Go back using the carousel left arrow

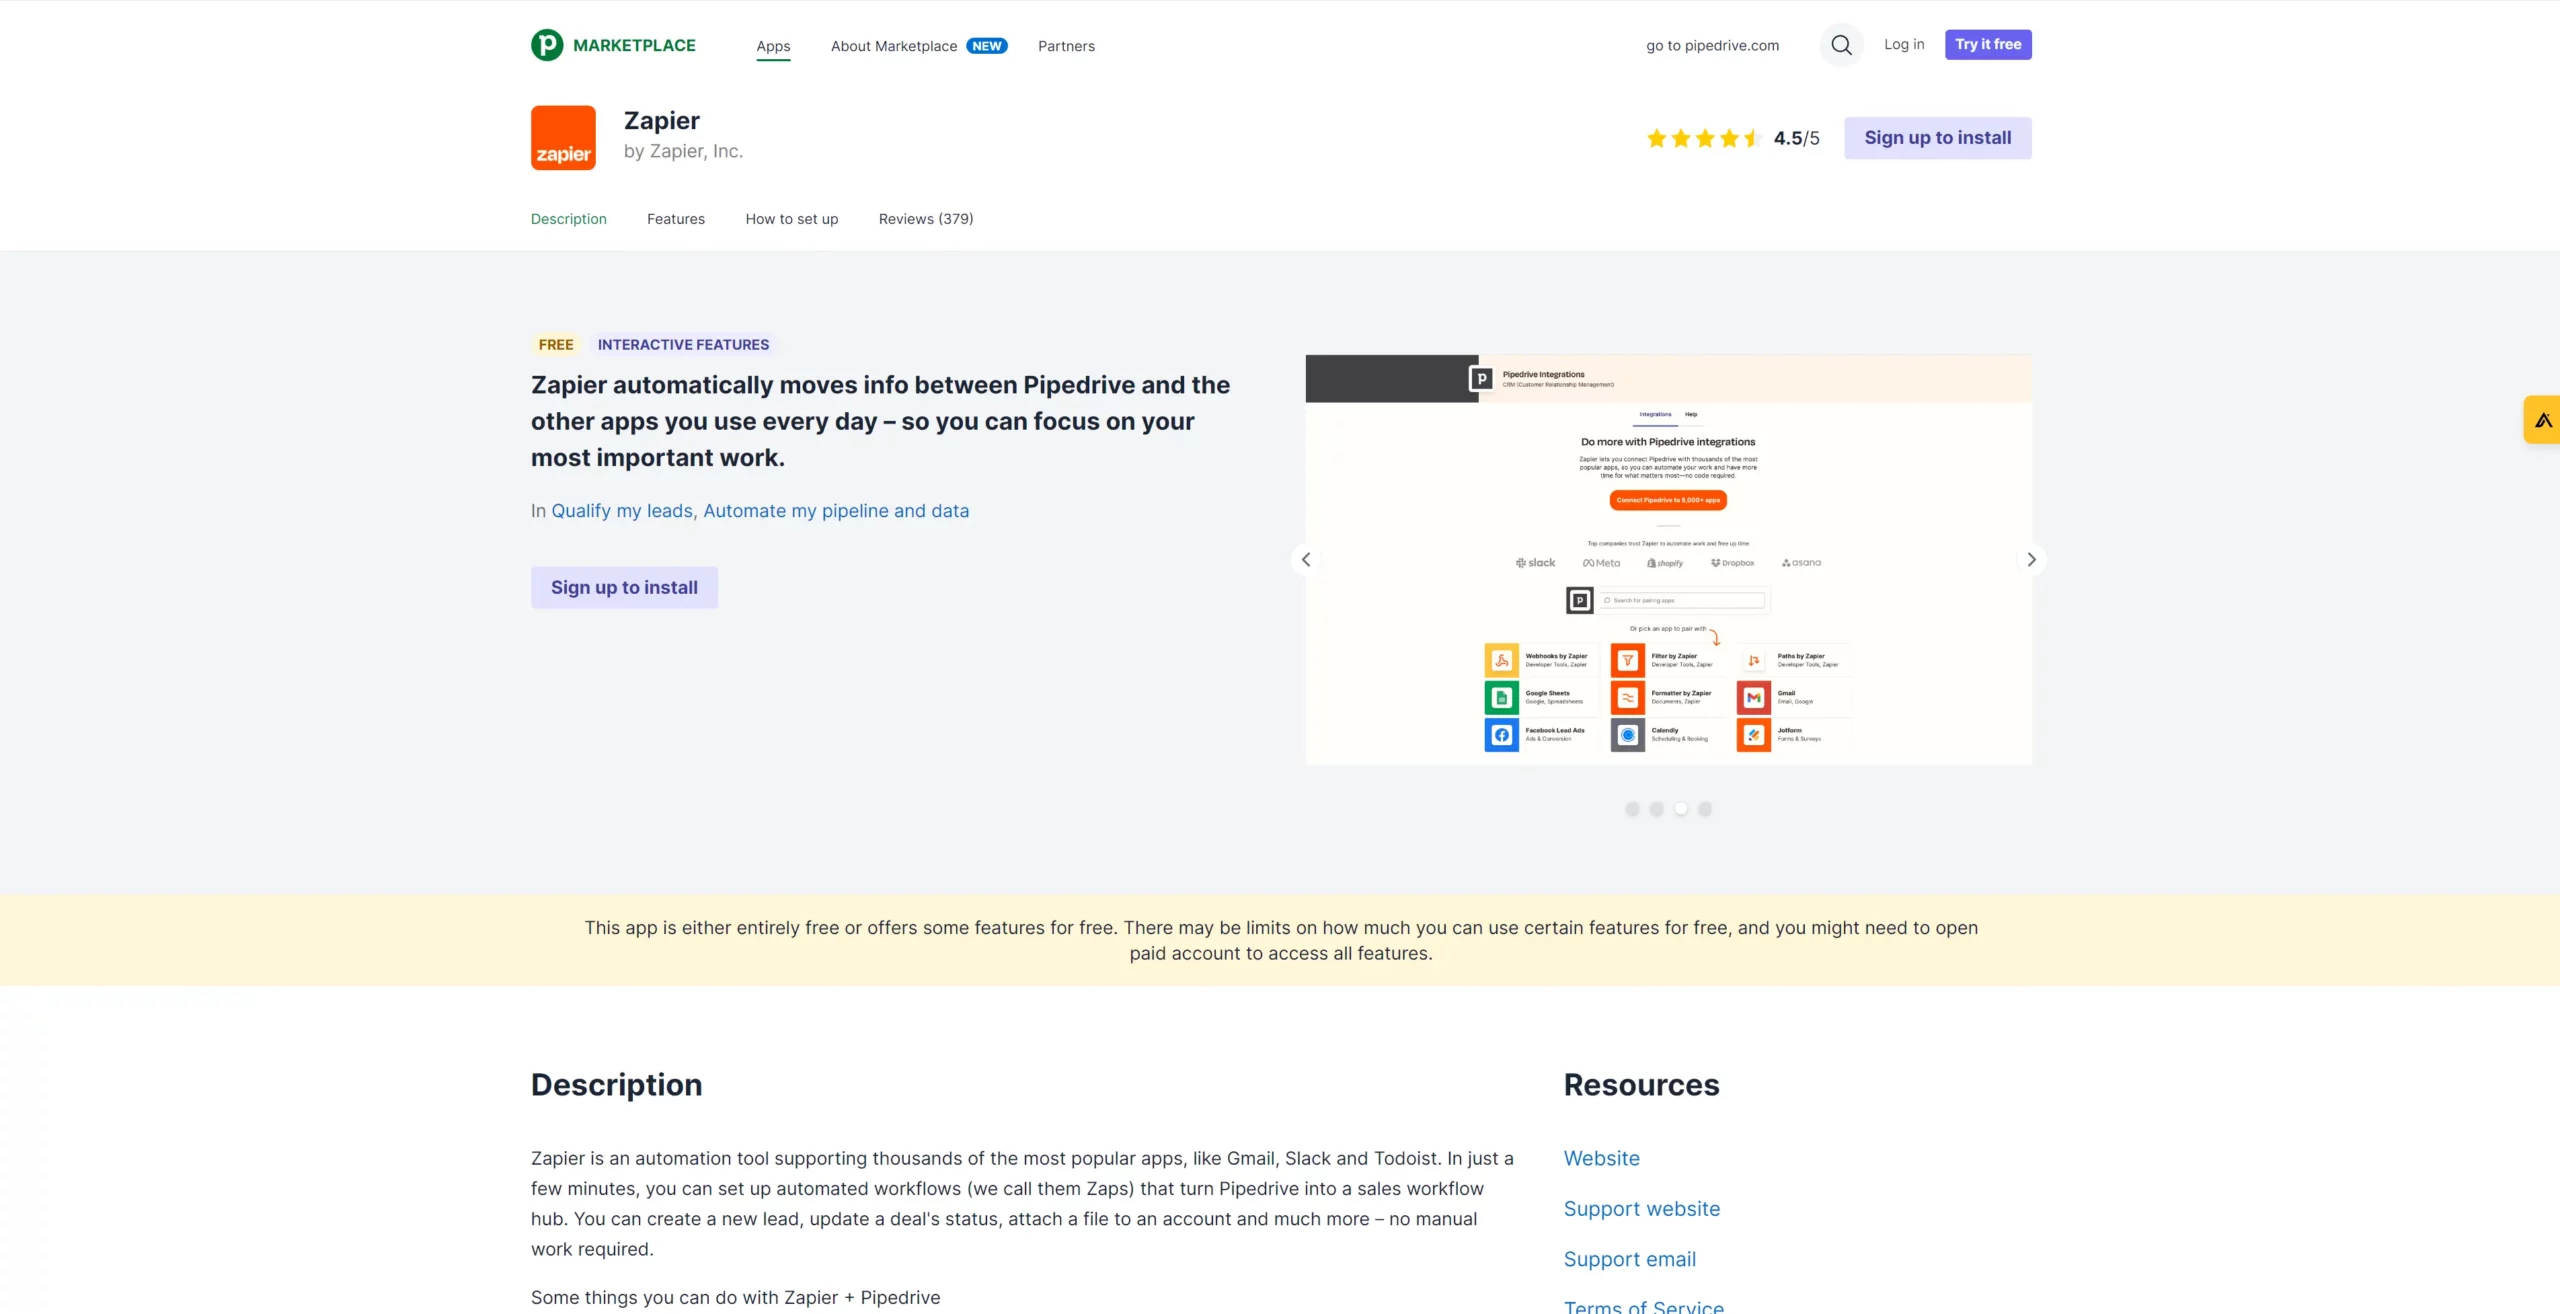click(1306, 559)
